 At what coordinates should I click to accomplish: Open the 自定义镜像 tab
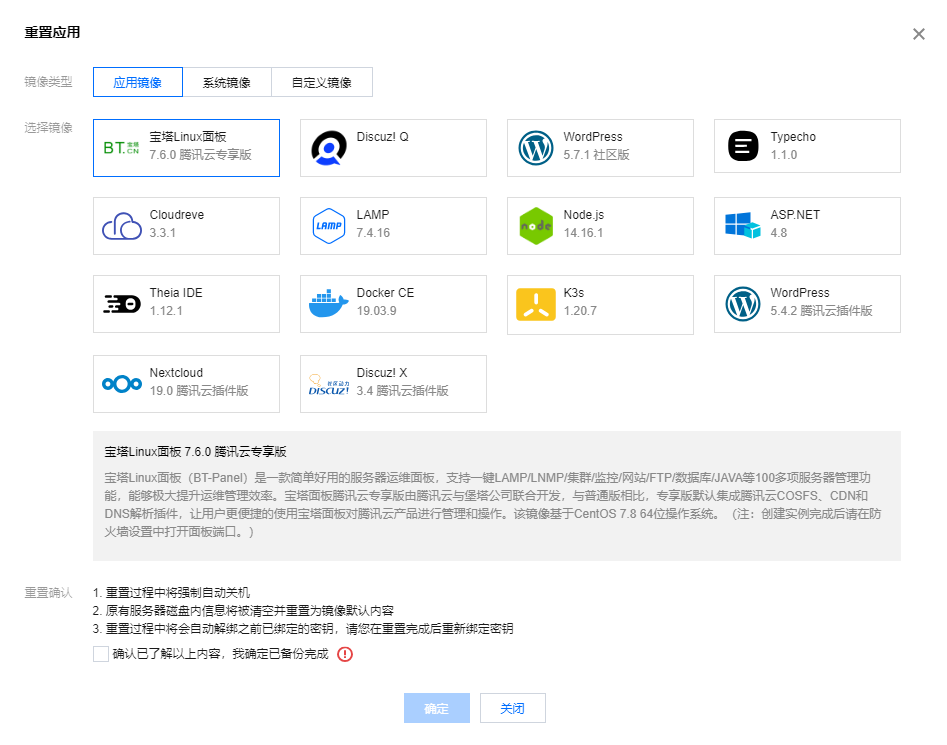(321, 83)
